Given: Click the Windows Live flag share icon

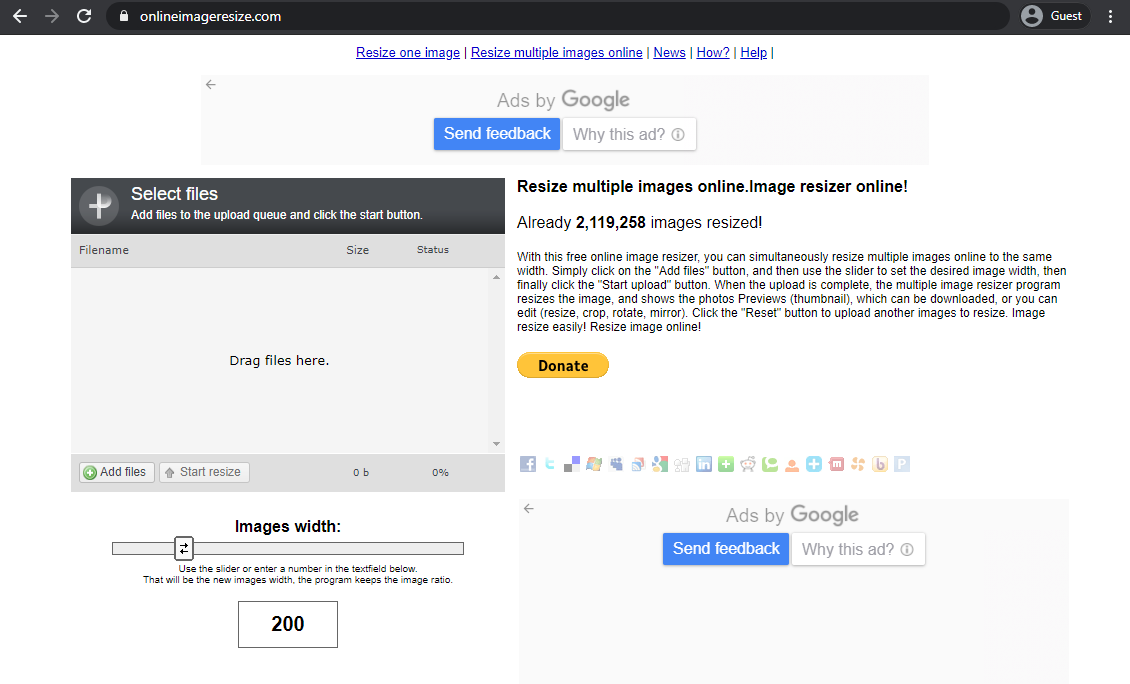Looking at the screenshot, I should pos(594,464).
